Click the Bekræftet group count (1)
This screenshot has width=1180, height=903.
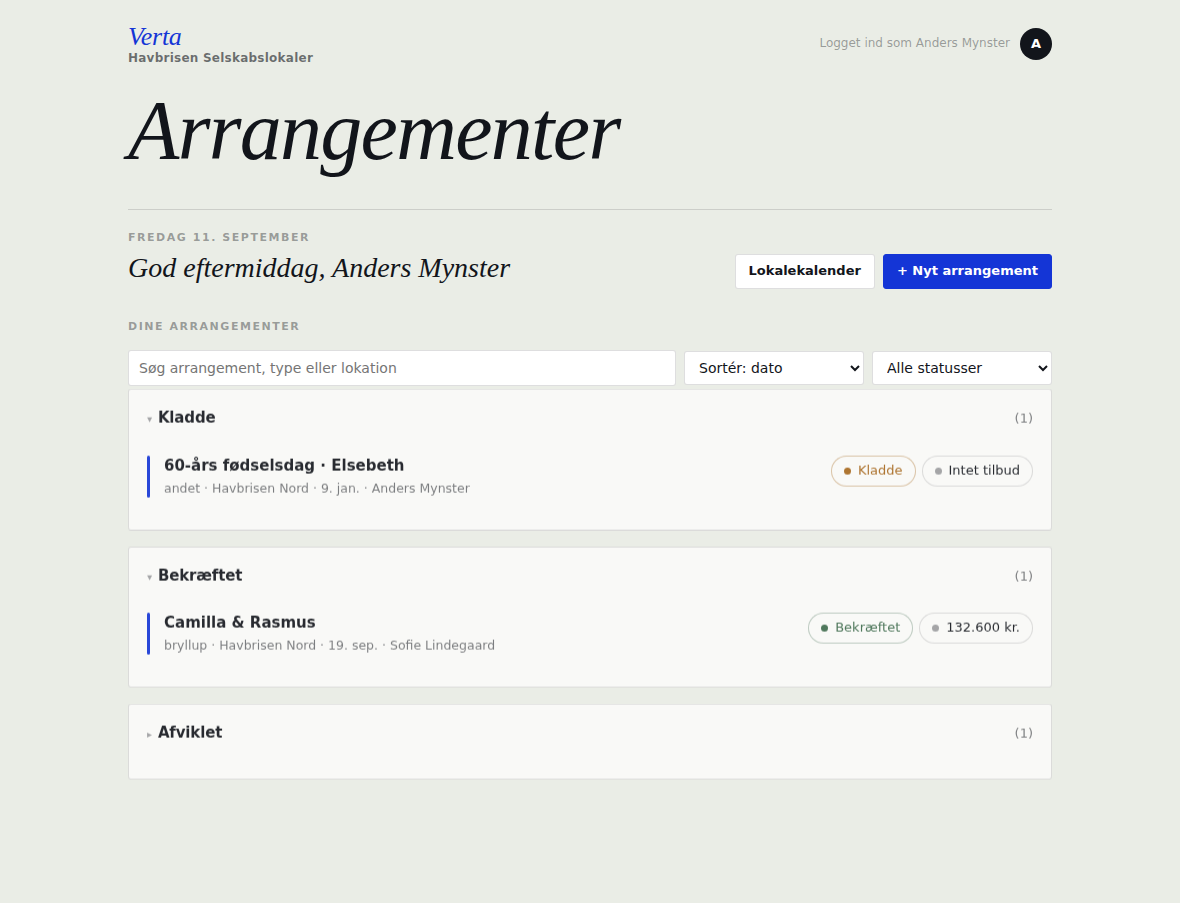click(1023, 576)
